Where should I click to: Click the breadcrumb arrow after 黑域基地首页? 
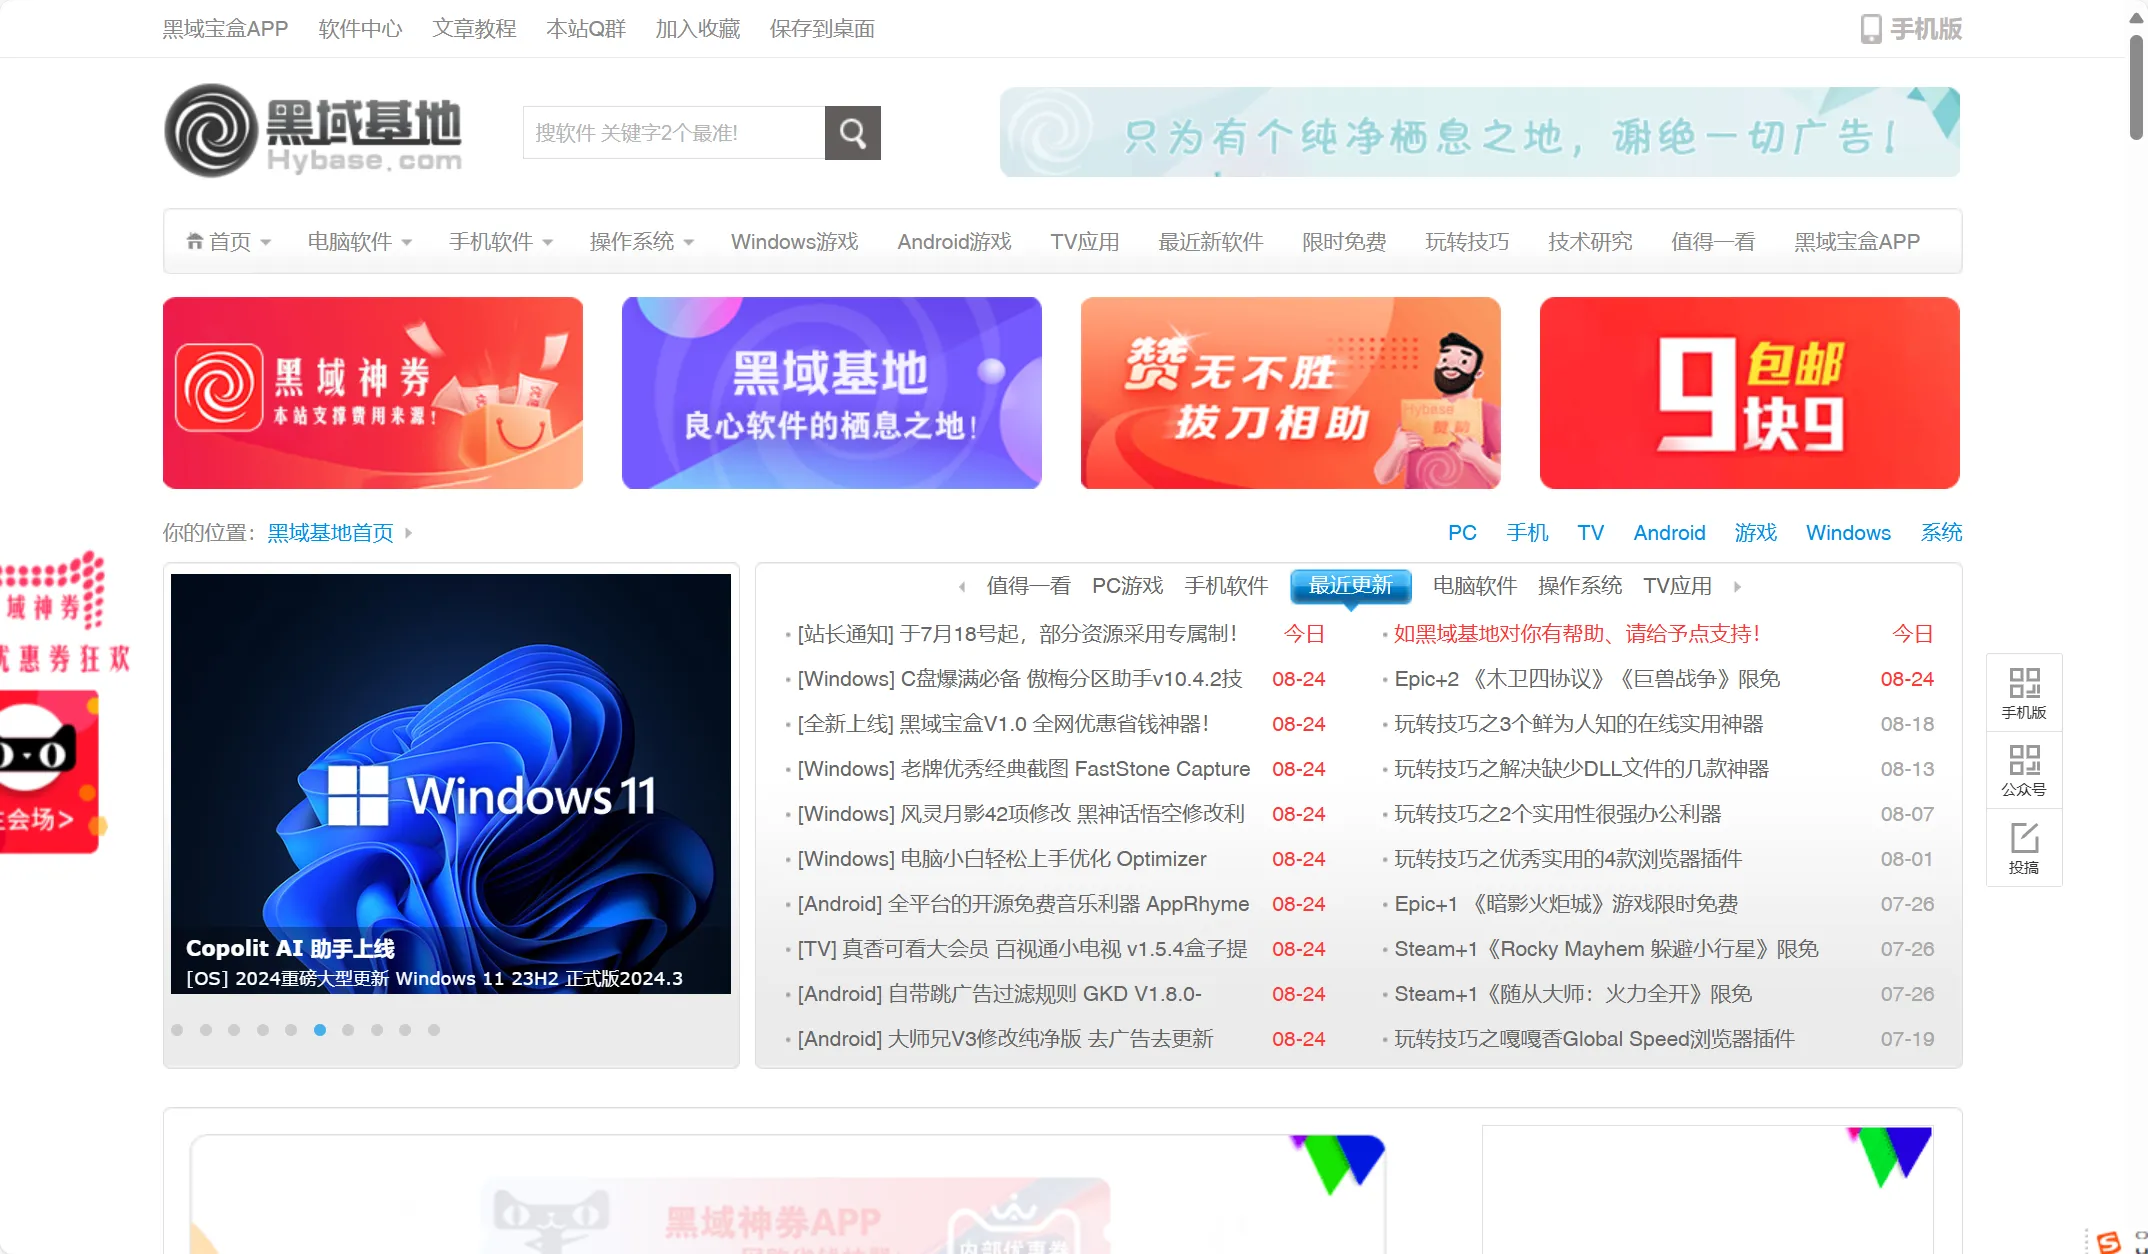click(408, 533)
